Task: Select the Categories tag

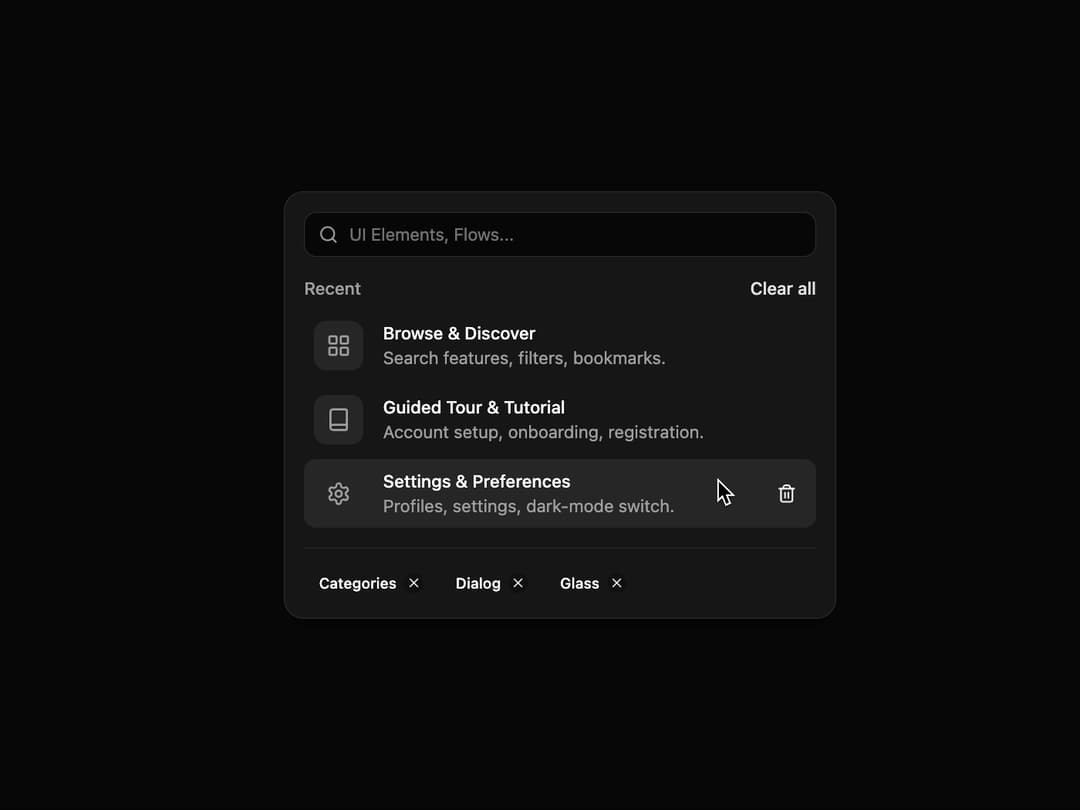Action: (357, 583)
